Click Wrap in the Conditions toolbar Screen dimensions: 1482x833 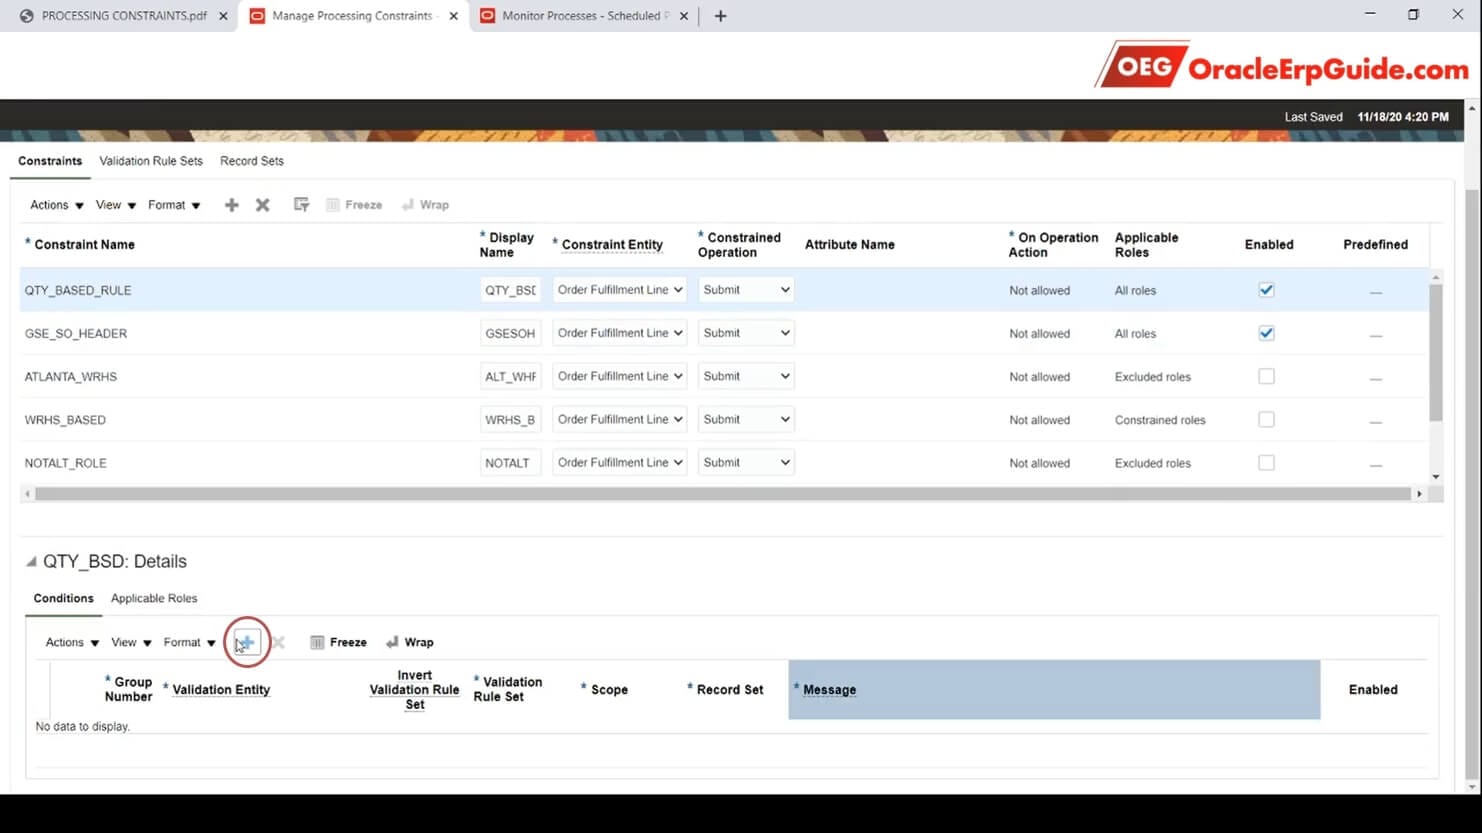(x=410, y=642)
